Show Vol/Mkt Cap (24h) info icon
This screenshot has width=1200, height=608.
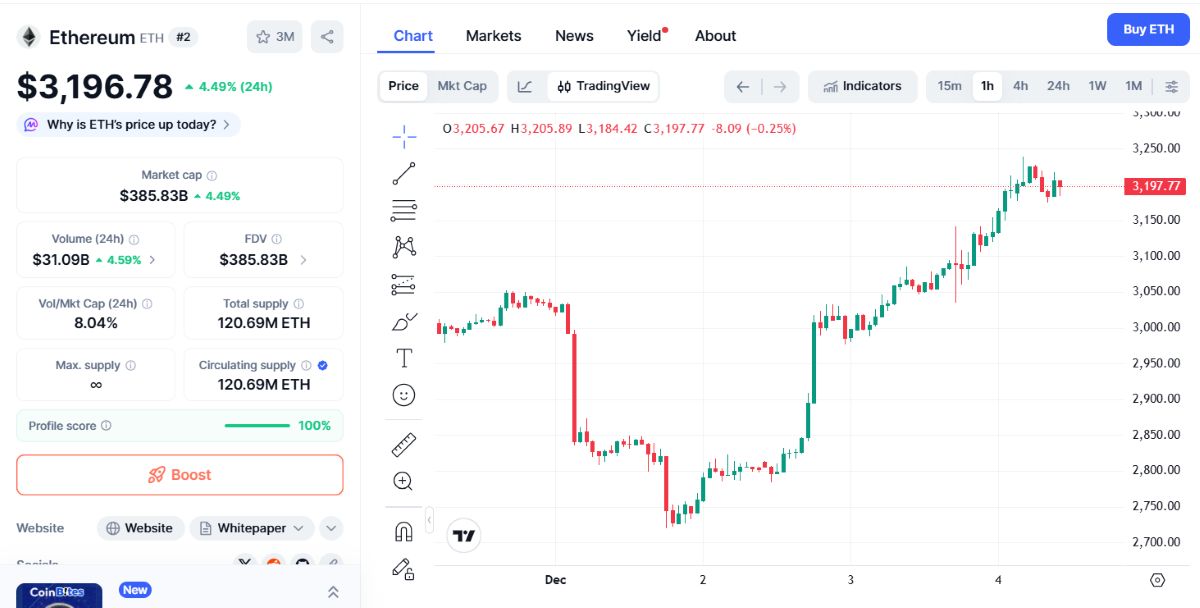(x=147, y=304)
